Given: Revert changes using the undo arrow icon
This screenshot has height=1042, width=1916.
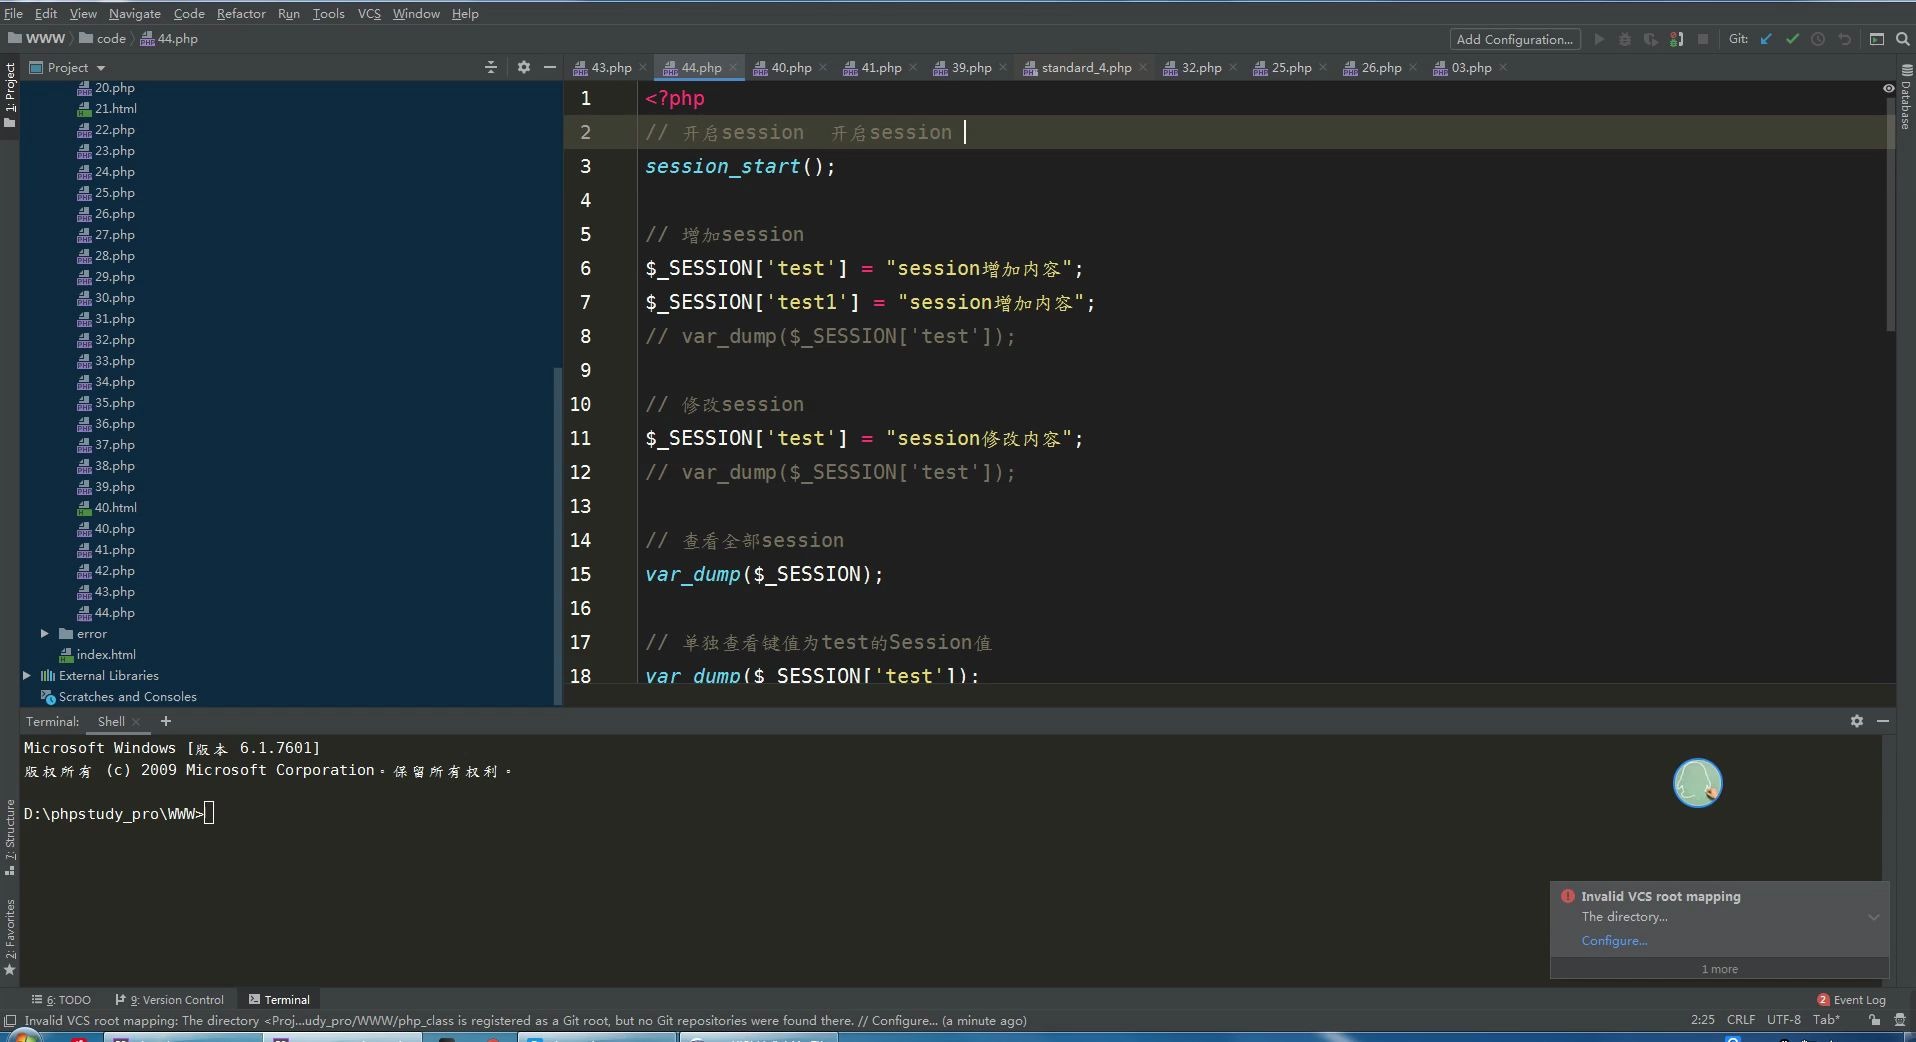Looking at the screenshot, I should (x=1845, y=39).
